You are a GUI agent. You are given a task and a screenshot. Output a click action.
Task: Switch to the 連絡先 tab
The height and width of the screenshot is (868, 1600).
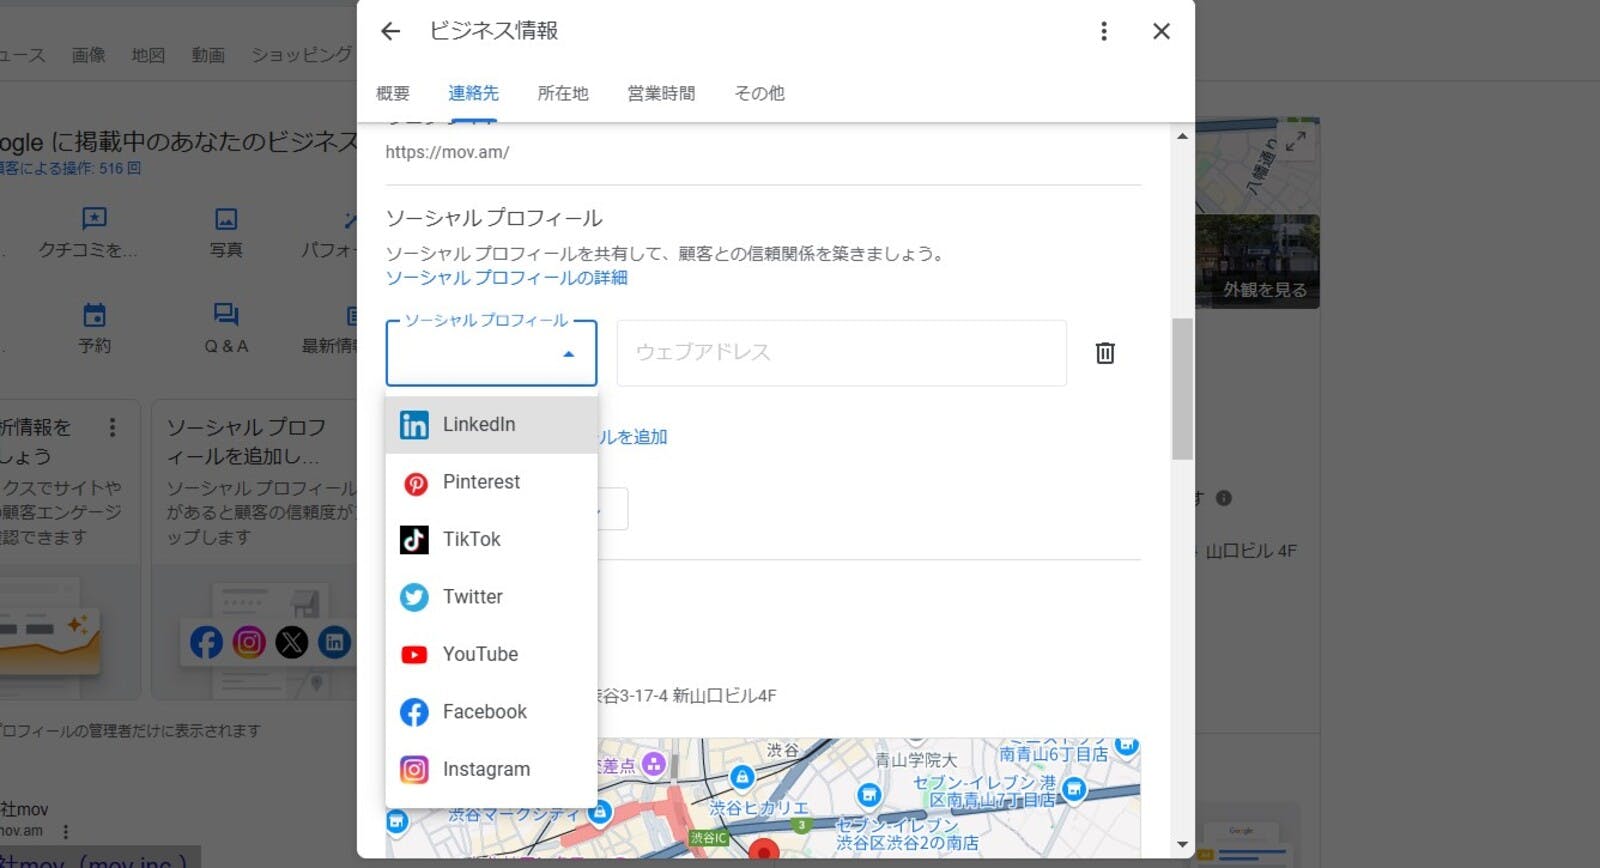(473, 94)
